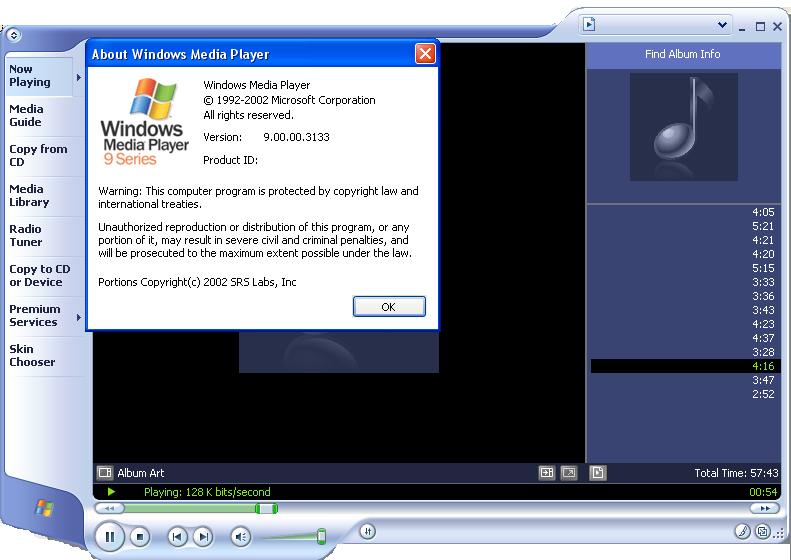
Task: Select the playlist track lasting 3:47
Action: (x=686, y=380)
